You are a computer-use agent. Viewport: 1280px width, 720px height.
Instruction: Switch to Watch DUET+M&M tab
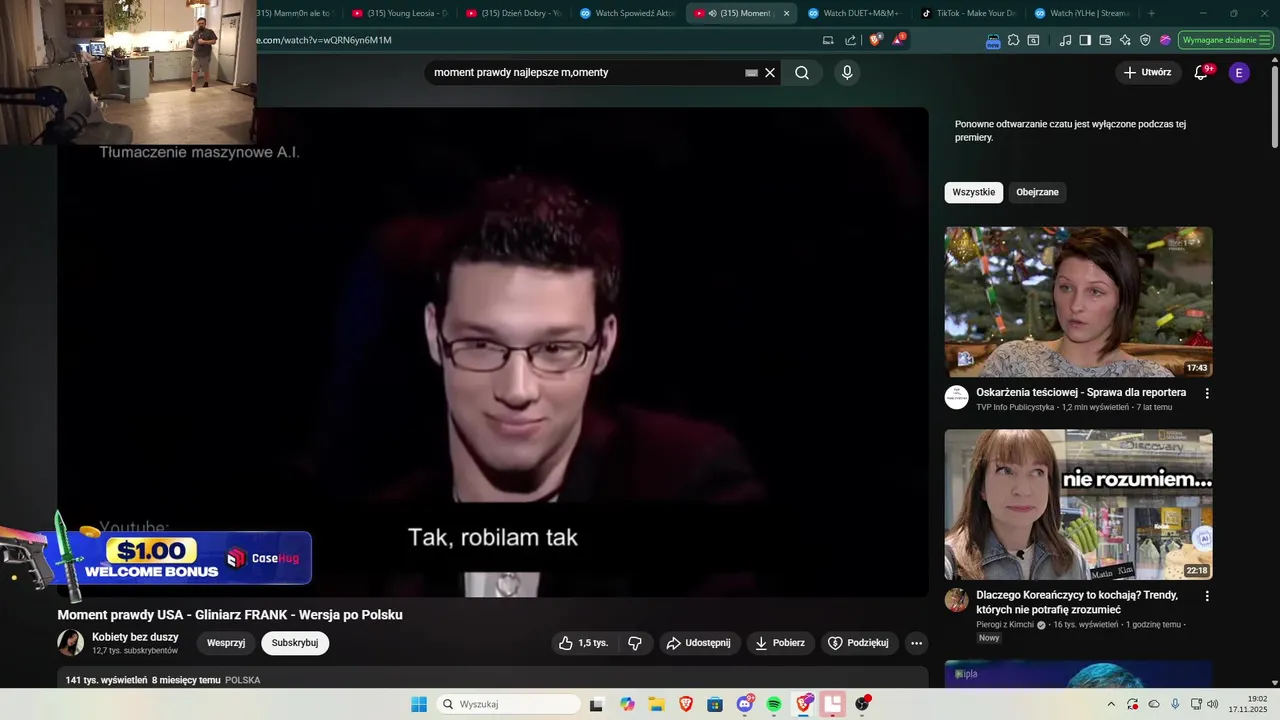856,13
